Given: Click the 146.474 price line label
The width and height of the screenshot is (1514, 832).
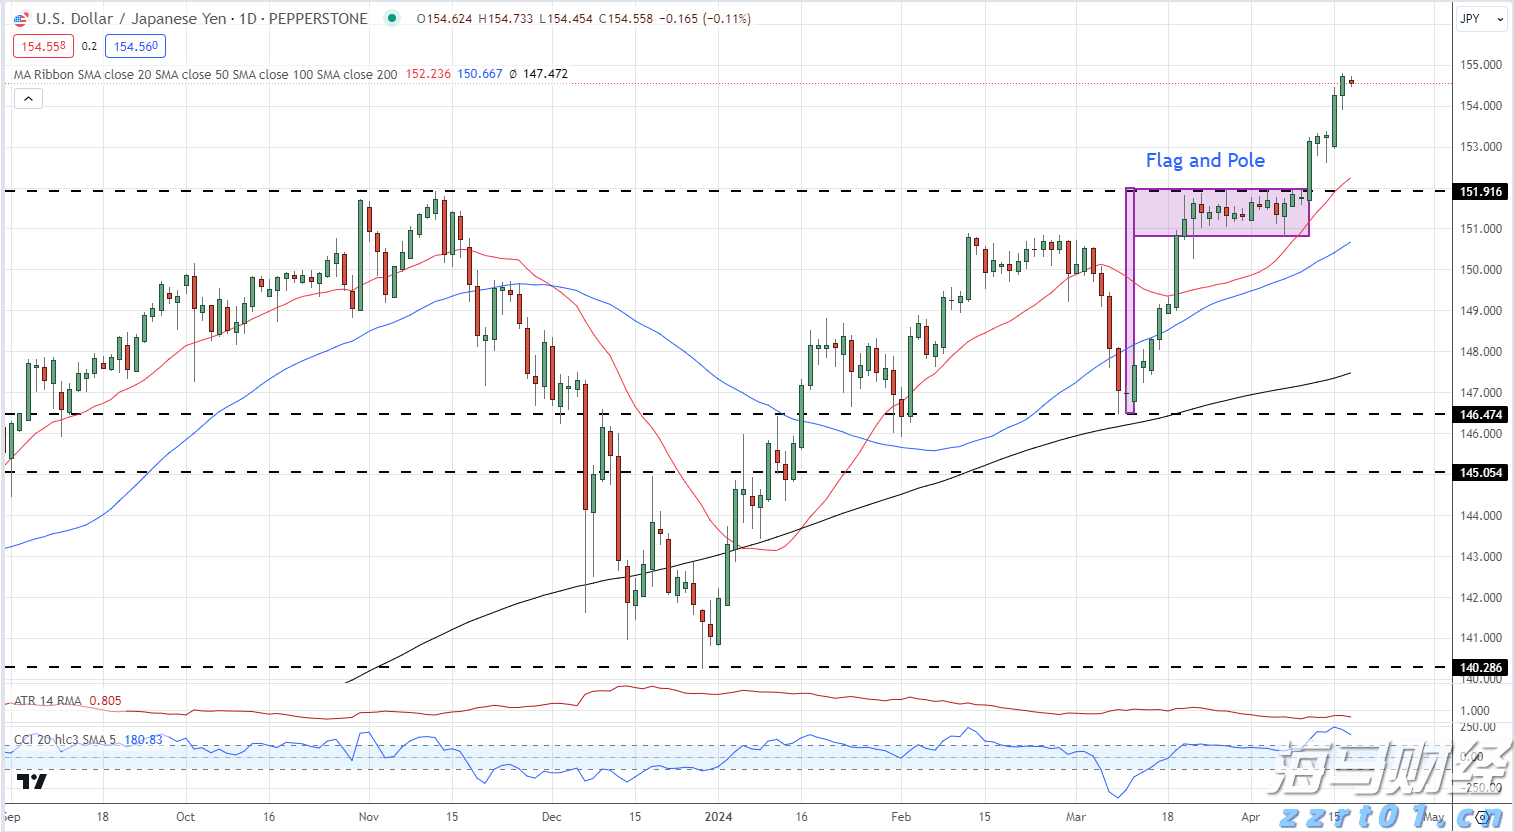Looking at the screenshot, I should [1481, 414].
